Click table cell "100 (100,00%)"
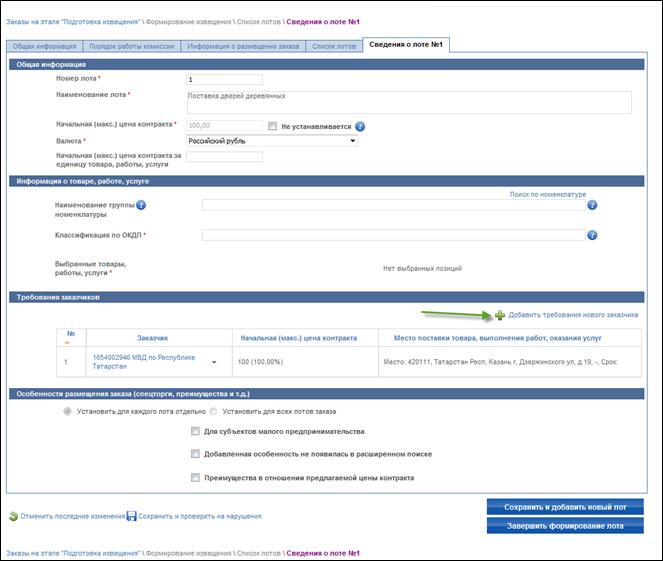663x561 pixels. pyautogui.click(x=260, y=362)
